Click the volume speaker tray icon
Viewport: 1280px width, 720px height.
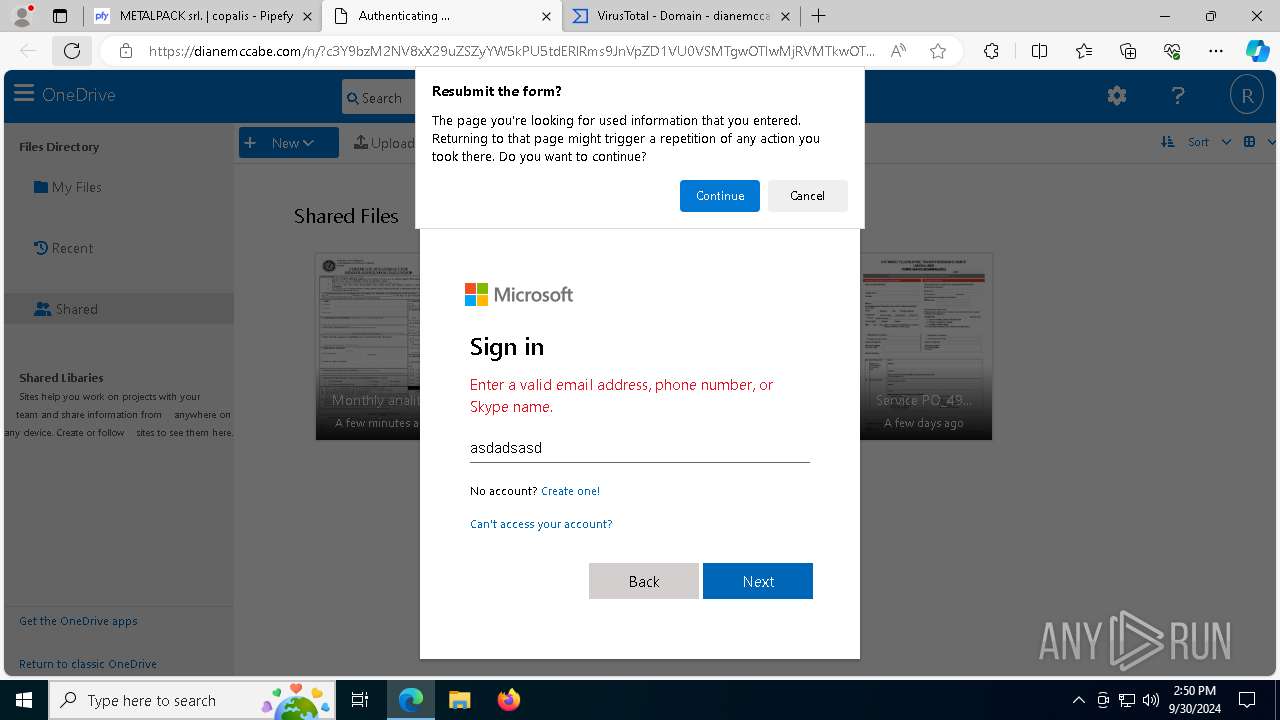tap(1151, 700)
